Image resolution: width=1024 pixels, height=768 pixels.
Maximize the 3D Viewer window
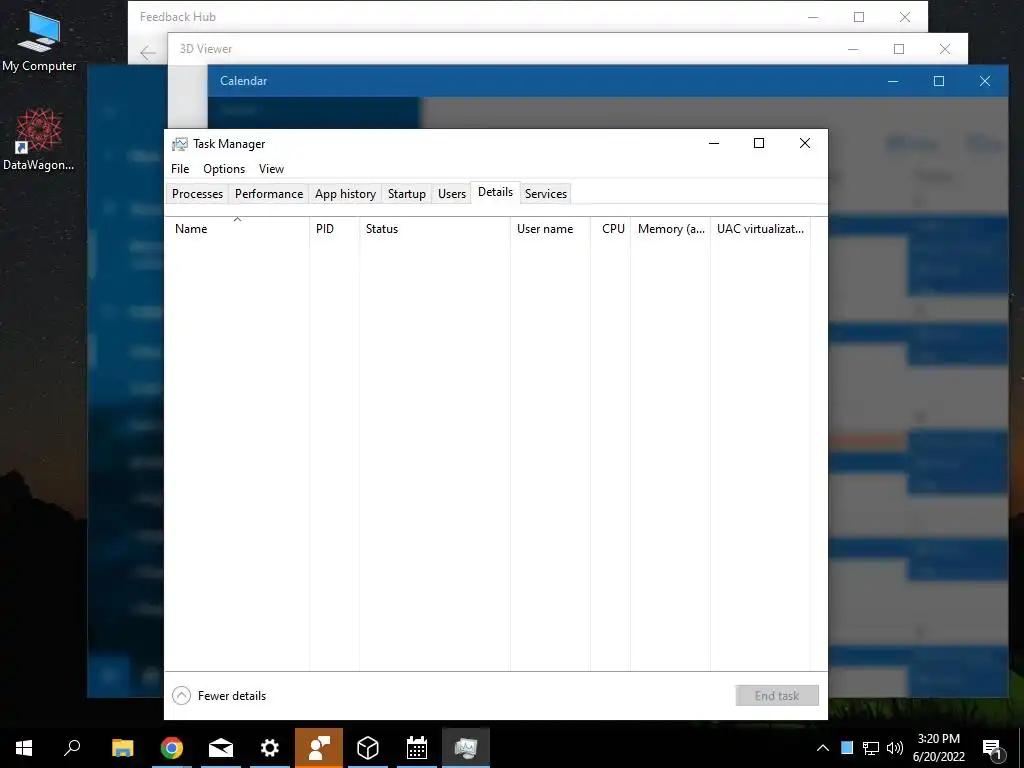coord(899,49)
